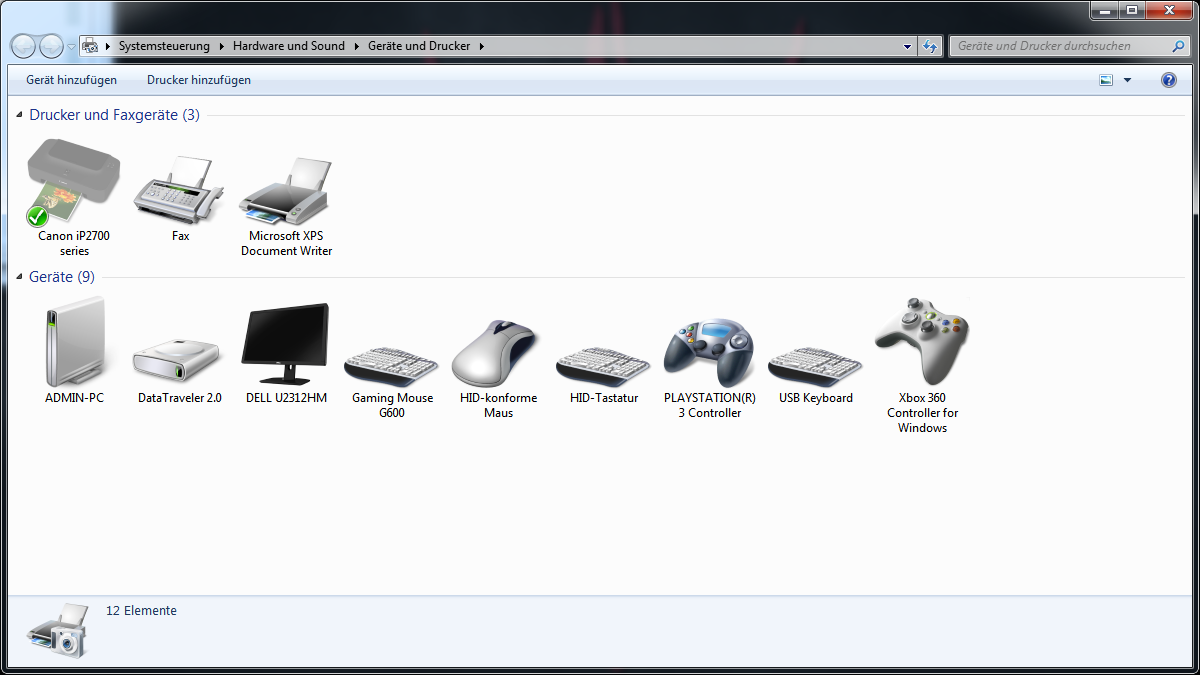Select the Xbox 360 Controller for Windows icon

921,342
